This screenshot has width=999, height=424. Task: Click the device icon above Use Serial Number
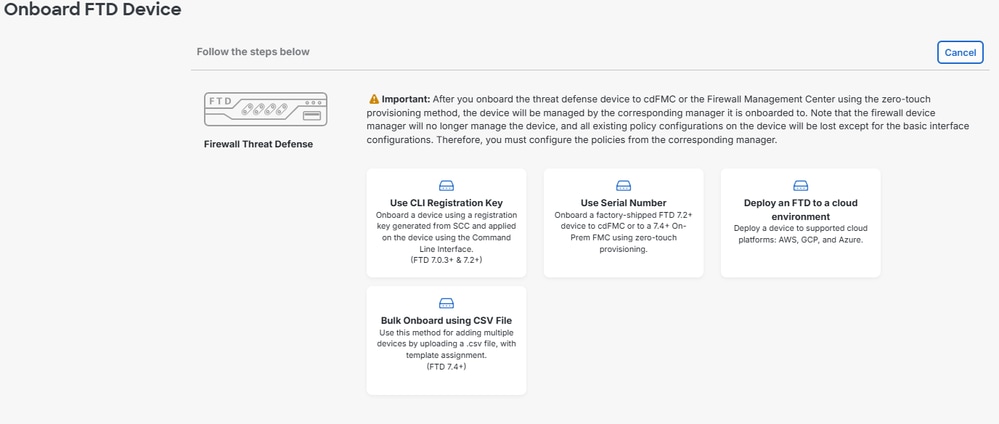tap(623, 186)
